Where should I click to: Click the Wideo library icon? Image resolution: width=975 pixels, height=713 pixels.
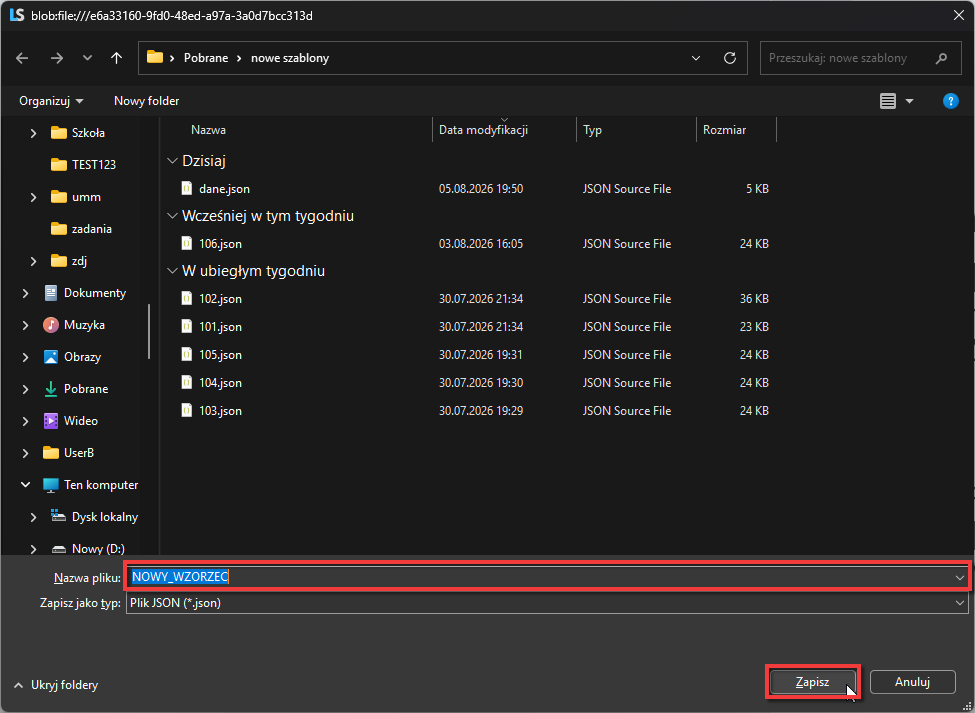coord(50,421)
